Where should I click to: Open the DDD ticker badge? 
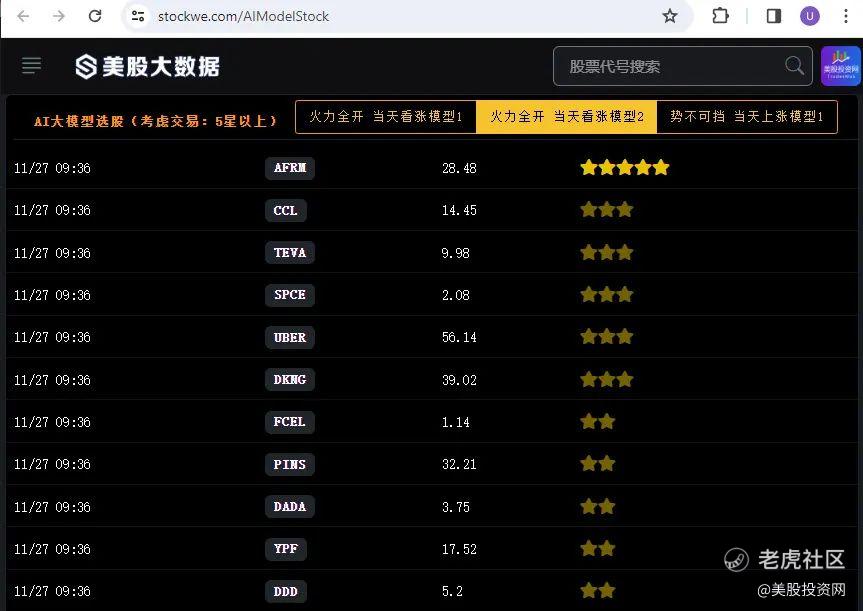tap(286, 591)
